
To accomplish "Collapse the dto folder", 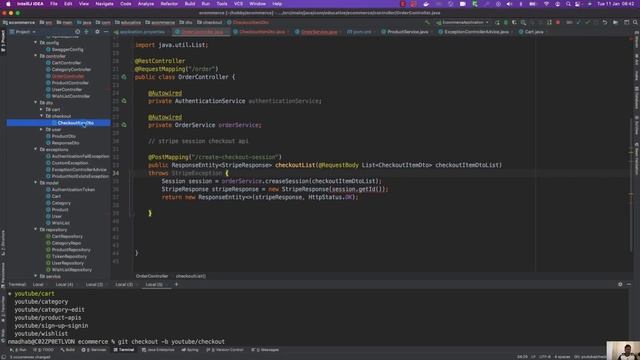I will (x=36, y=102).
